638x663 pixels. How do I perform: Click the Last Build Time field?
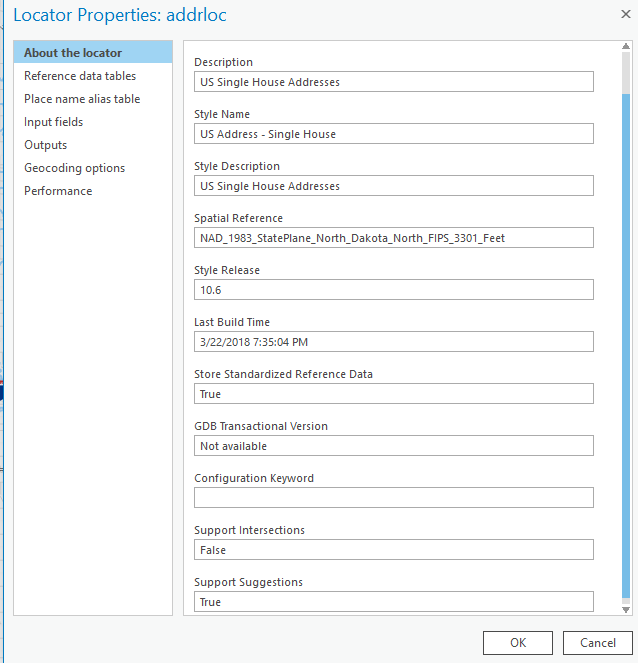pyautogui.click(x=393, y=342)
